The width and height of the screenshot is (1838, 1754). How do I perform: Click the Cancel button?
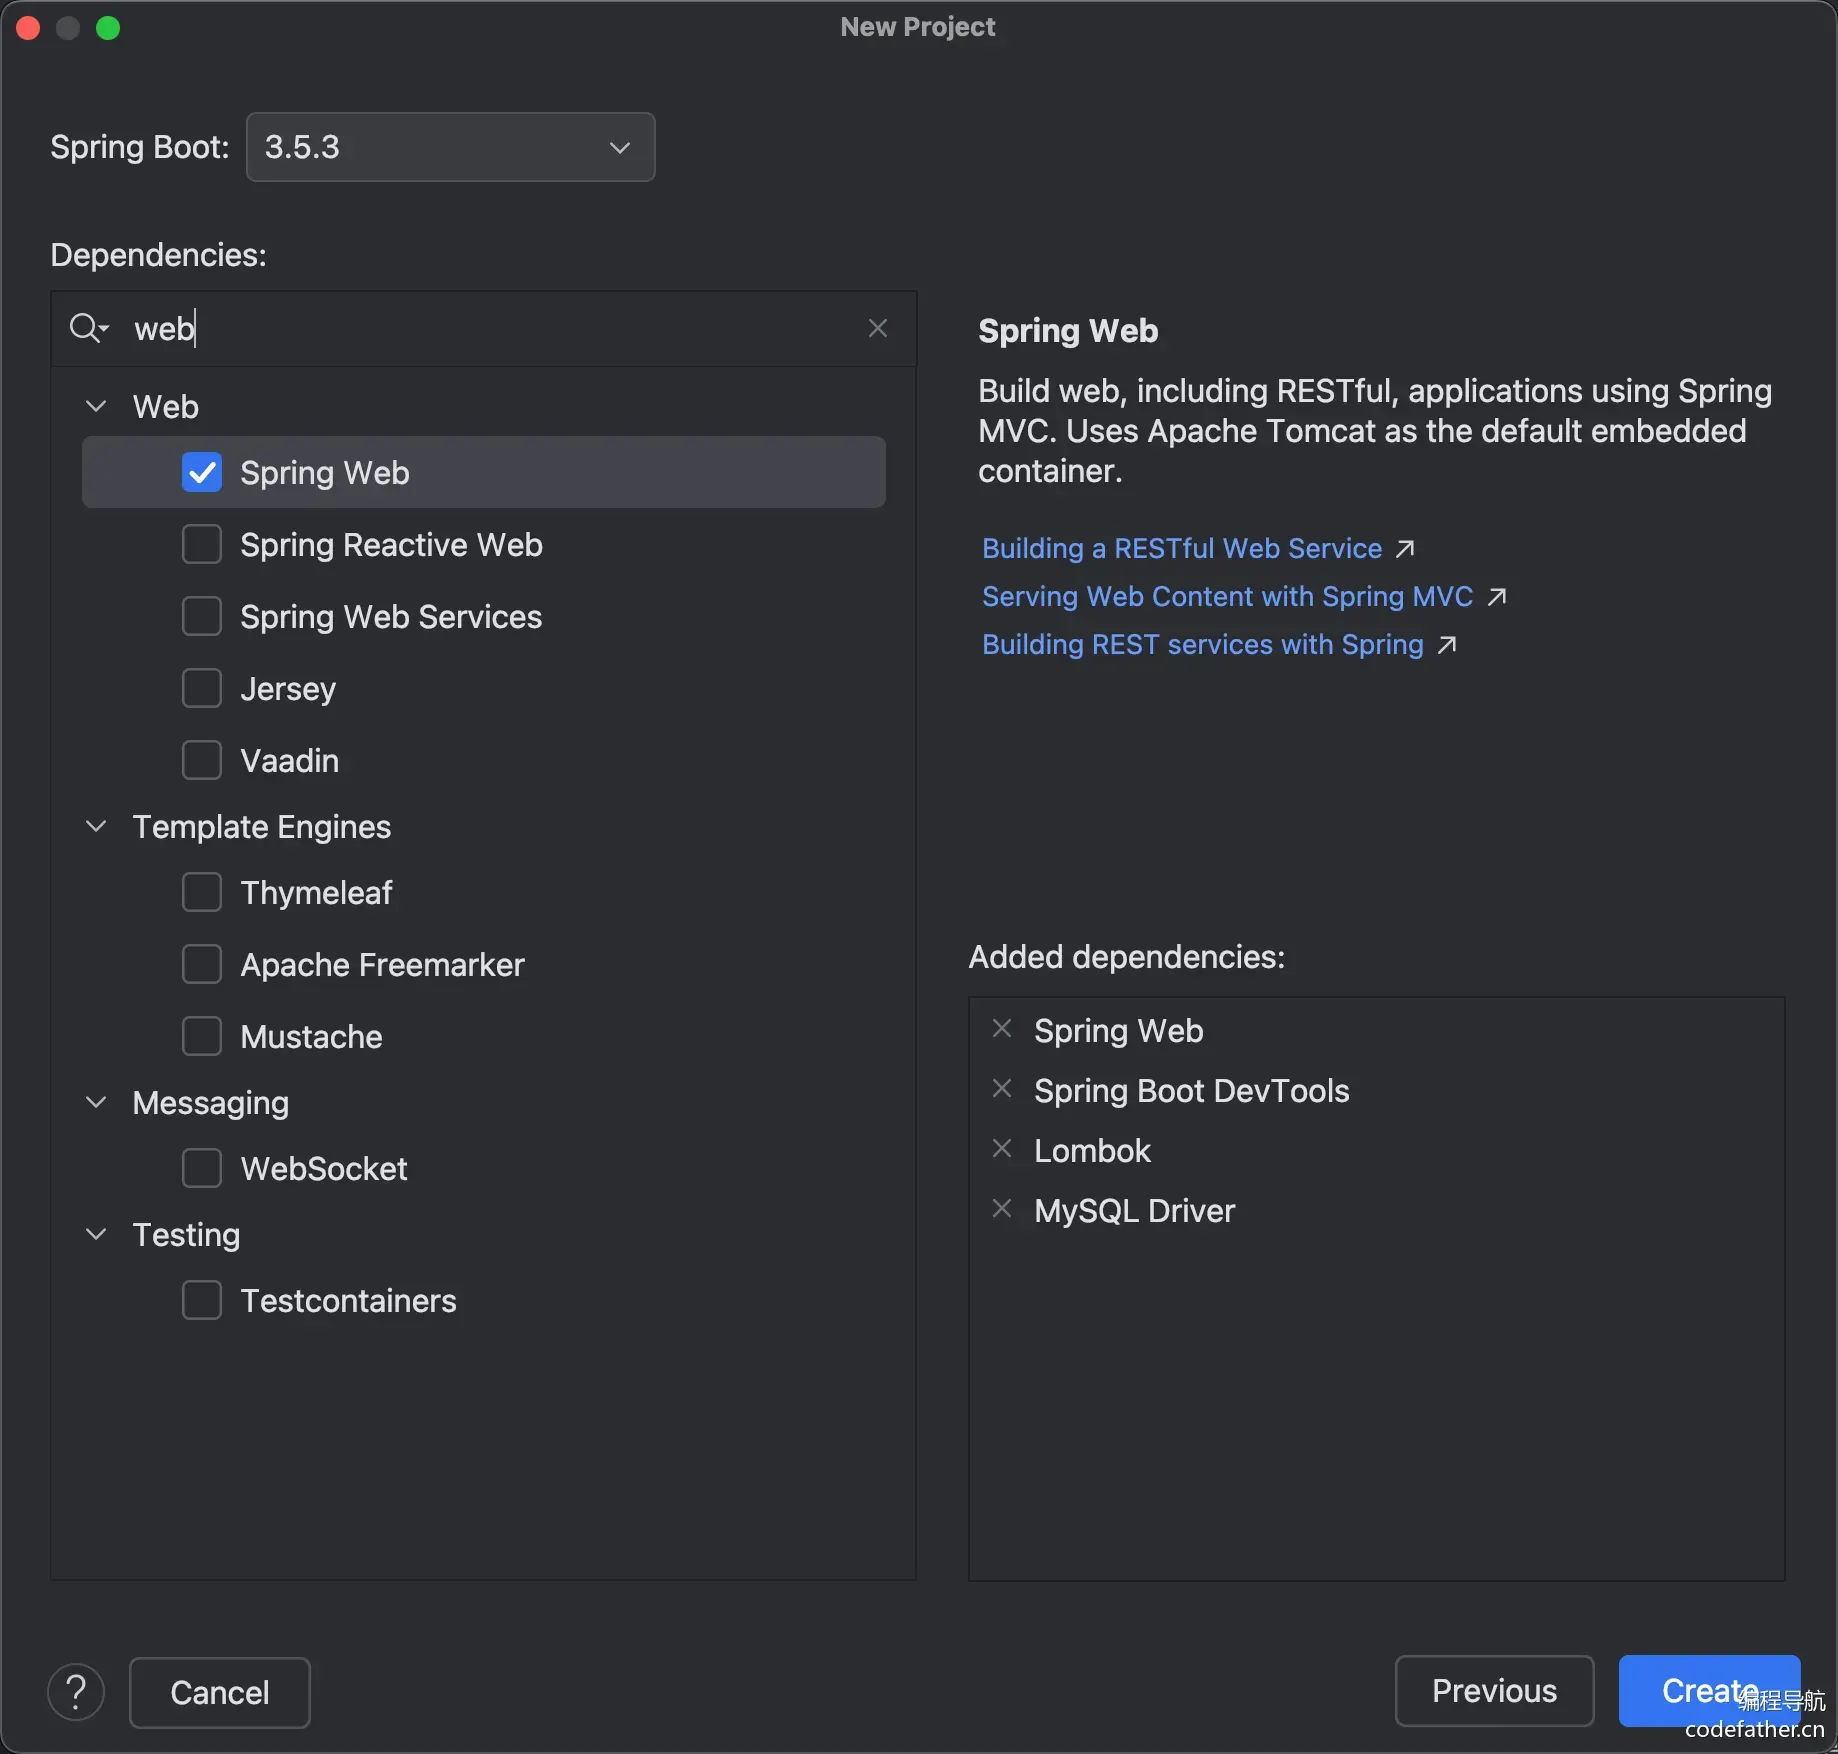coord(220,1692)
